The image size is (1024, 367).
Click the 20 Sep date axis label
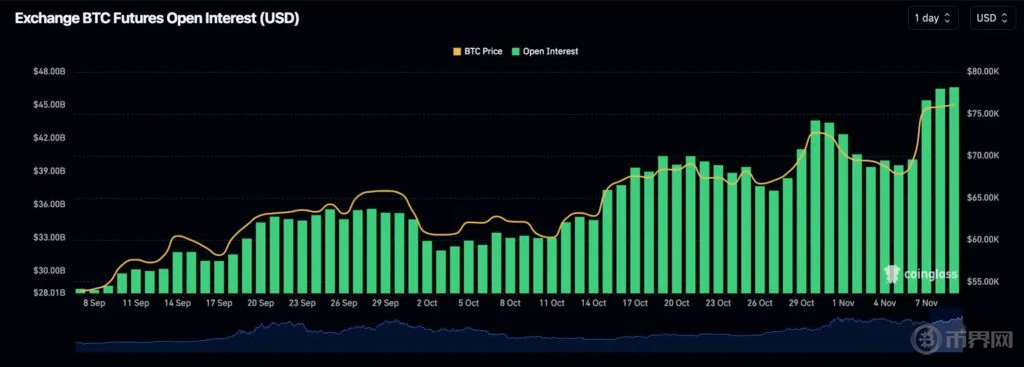coord(261,303)
